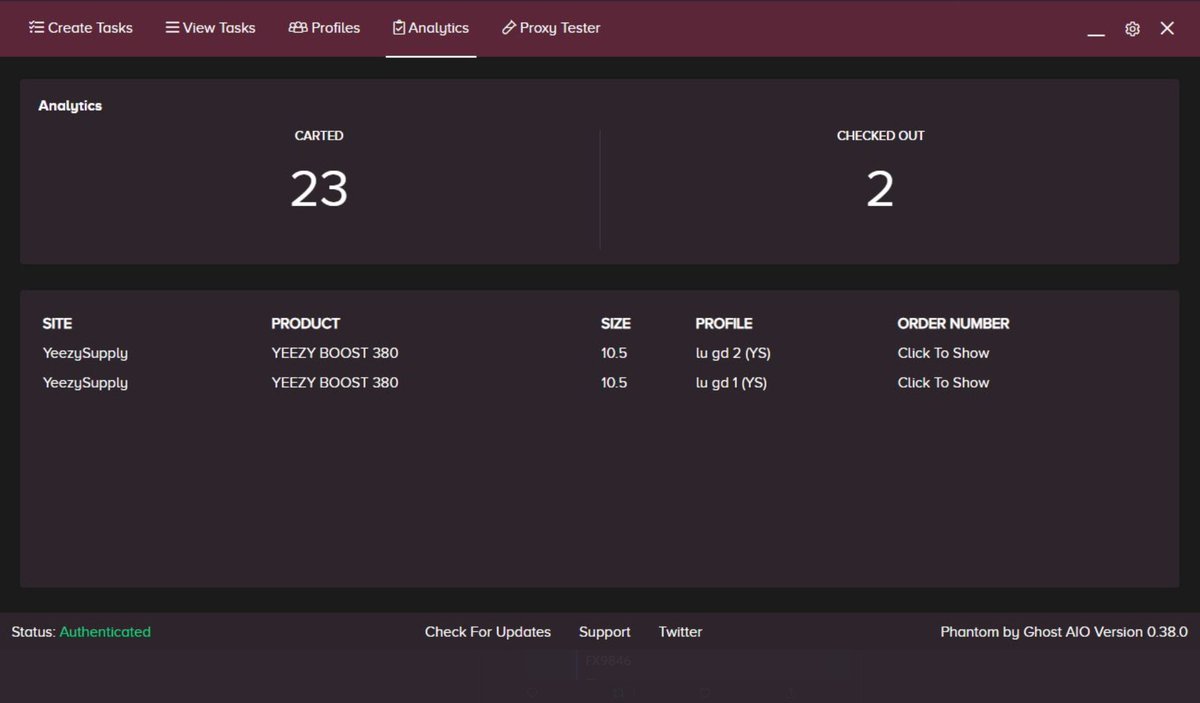The width and height of the screenshot is (1200, 703).
Task: Open the Create Tasks tab
Action: click(80, 28)
